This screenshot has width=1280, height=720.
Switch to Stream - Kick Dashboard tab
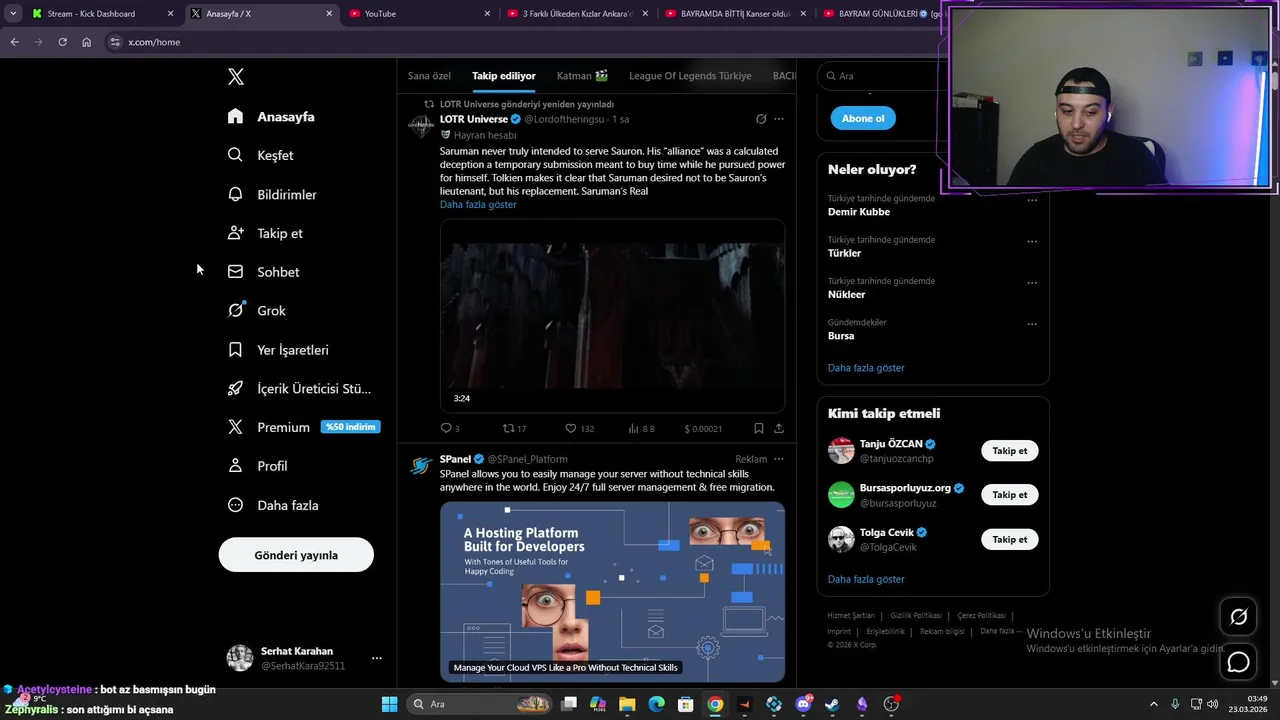click(x=104, y=14)
